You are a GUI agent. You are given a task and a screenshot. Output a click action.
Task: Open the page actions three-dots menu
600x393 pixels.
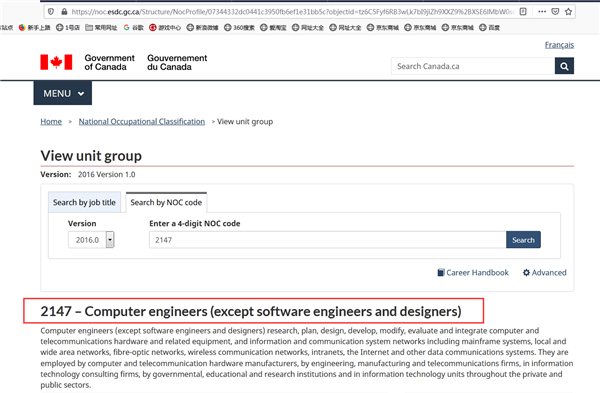[542, 12]
